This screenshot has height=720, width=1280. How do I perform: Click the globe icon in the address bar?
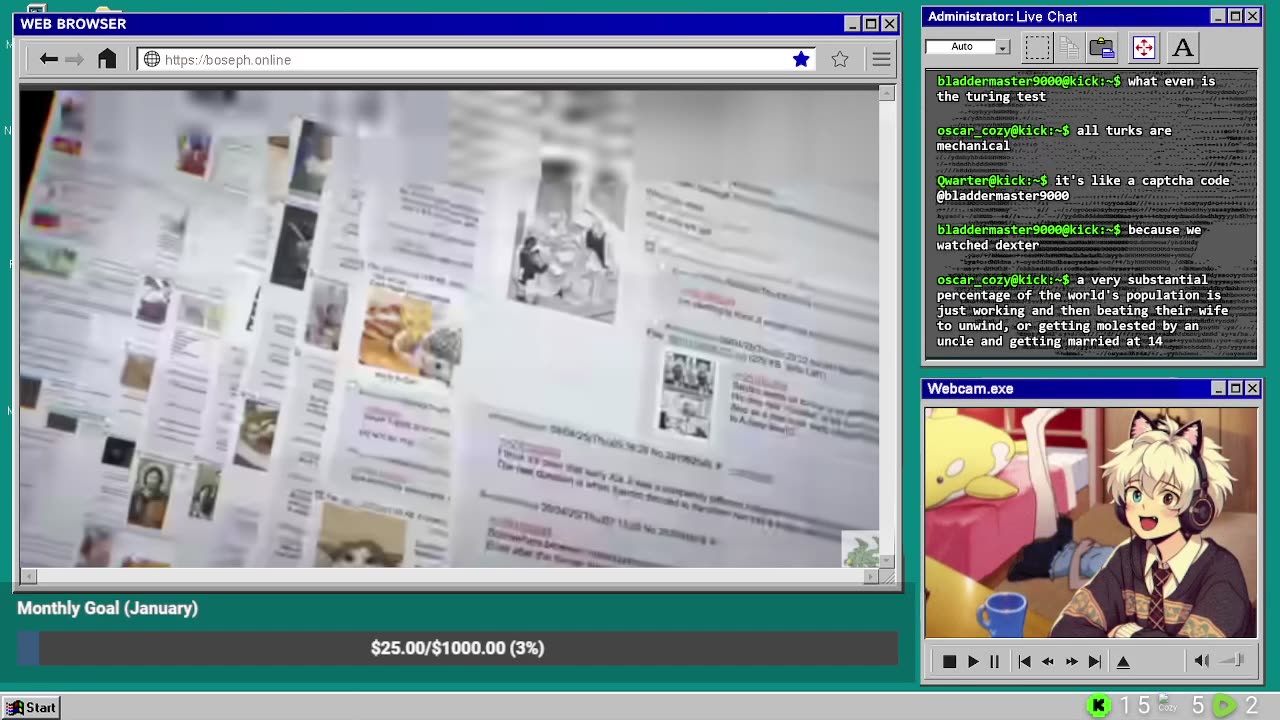pyautogui.click(x=152, y=59)
